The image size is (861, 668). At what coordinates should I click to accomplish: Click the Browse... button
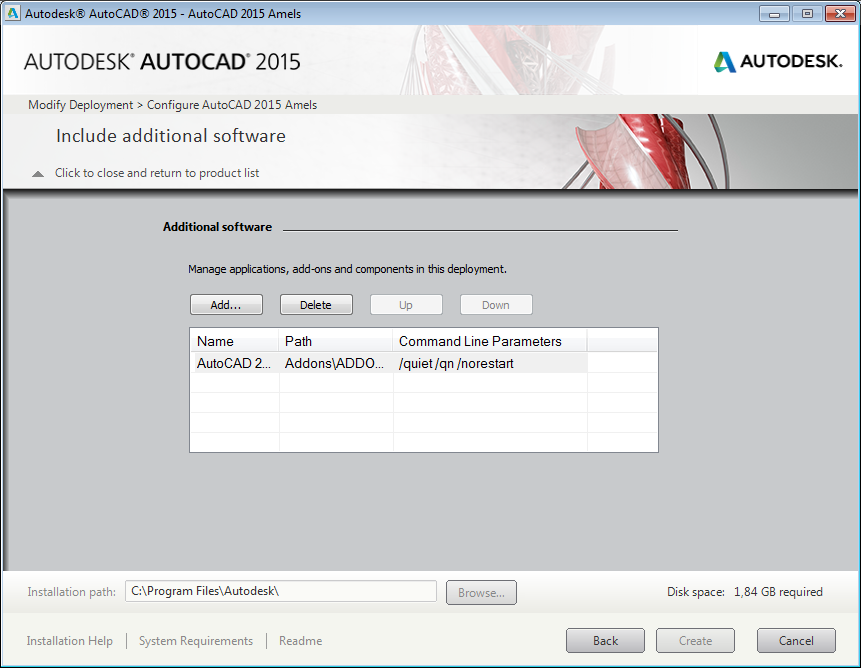pyautogui.click(x=482, y=593)
